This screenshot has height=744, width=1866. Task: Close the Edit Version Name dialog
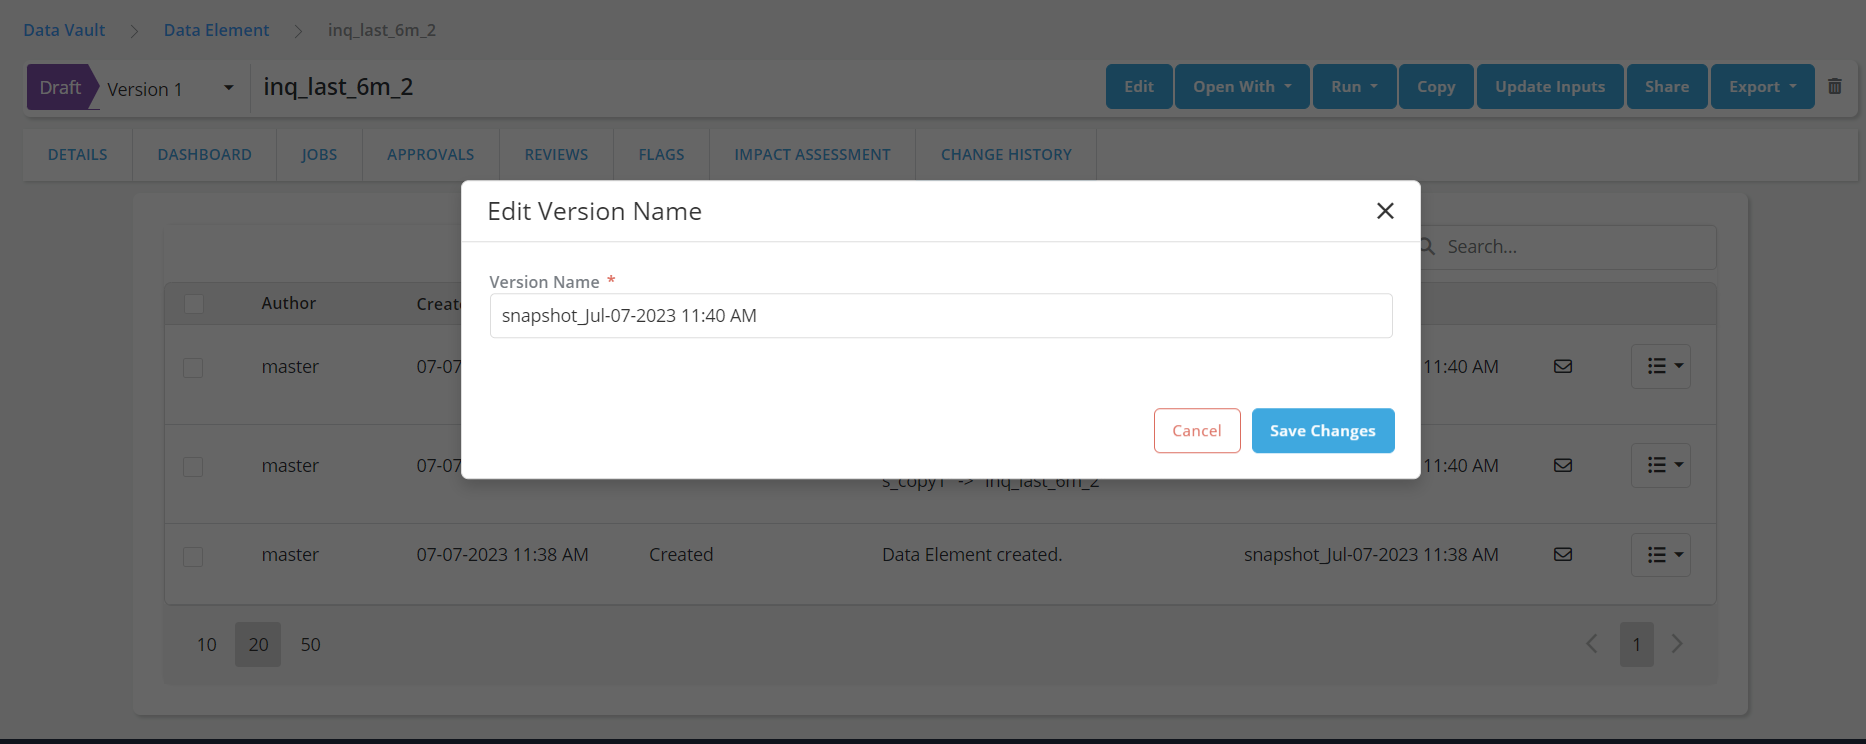[1385, 211]
